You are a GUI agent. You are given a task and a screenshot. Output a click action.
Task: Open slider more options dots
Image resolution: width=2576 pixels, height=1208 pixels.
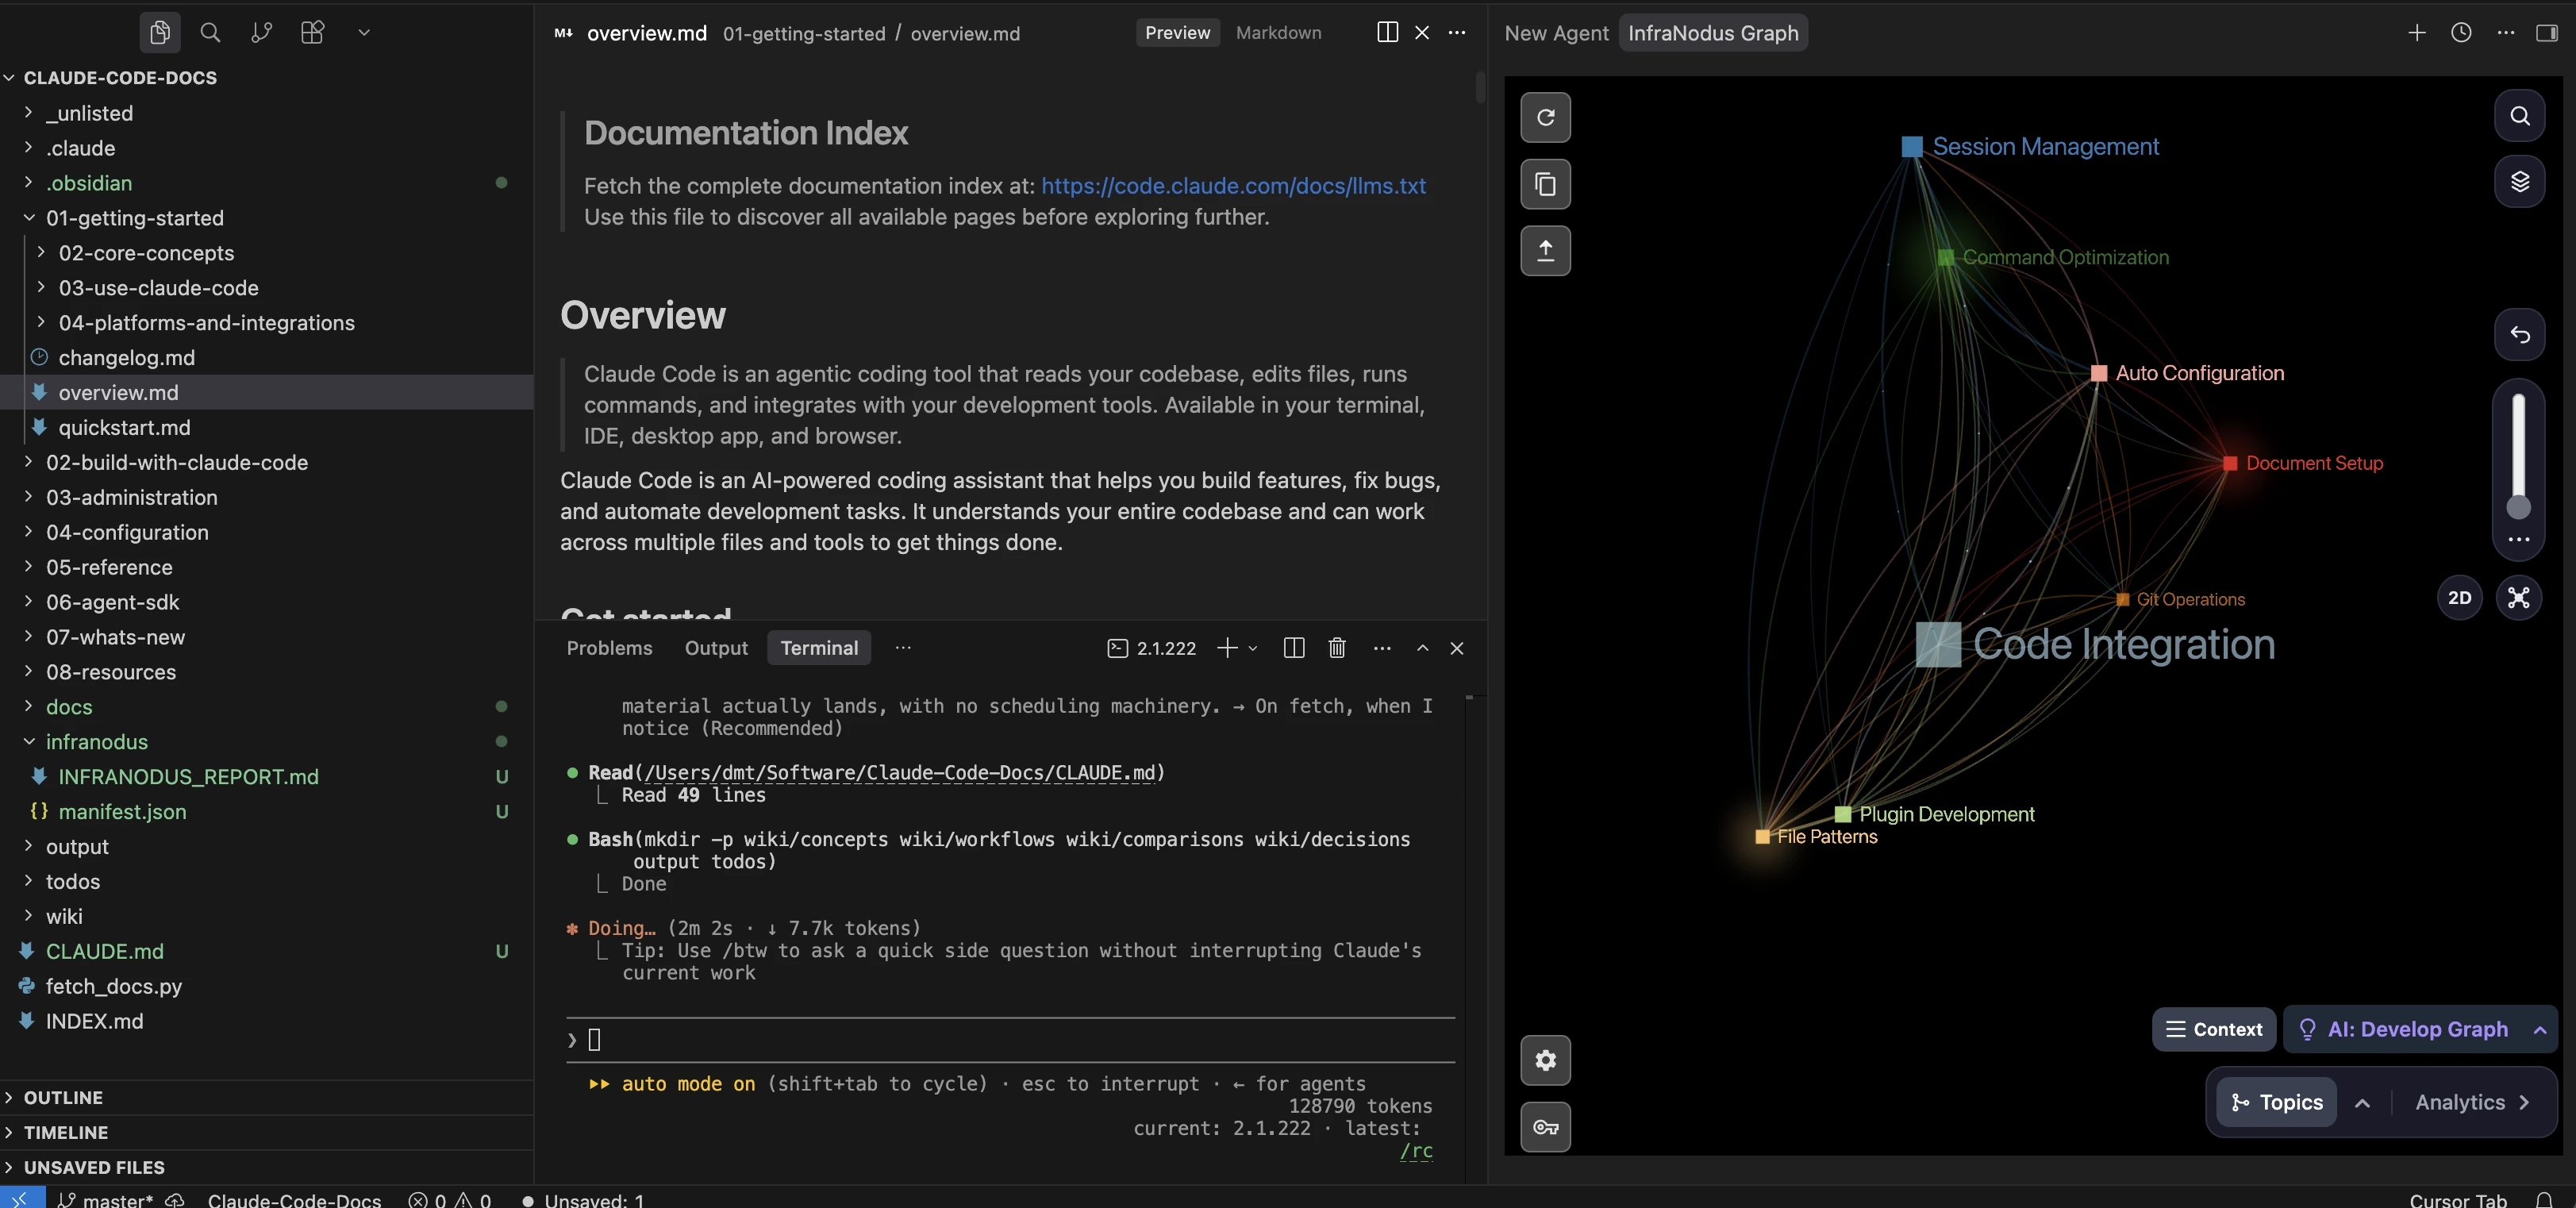pyautogui.click(x=2518, y=540)
